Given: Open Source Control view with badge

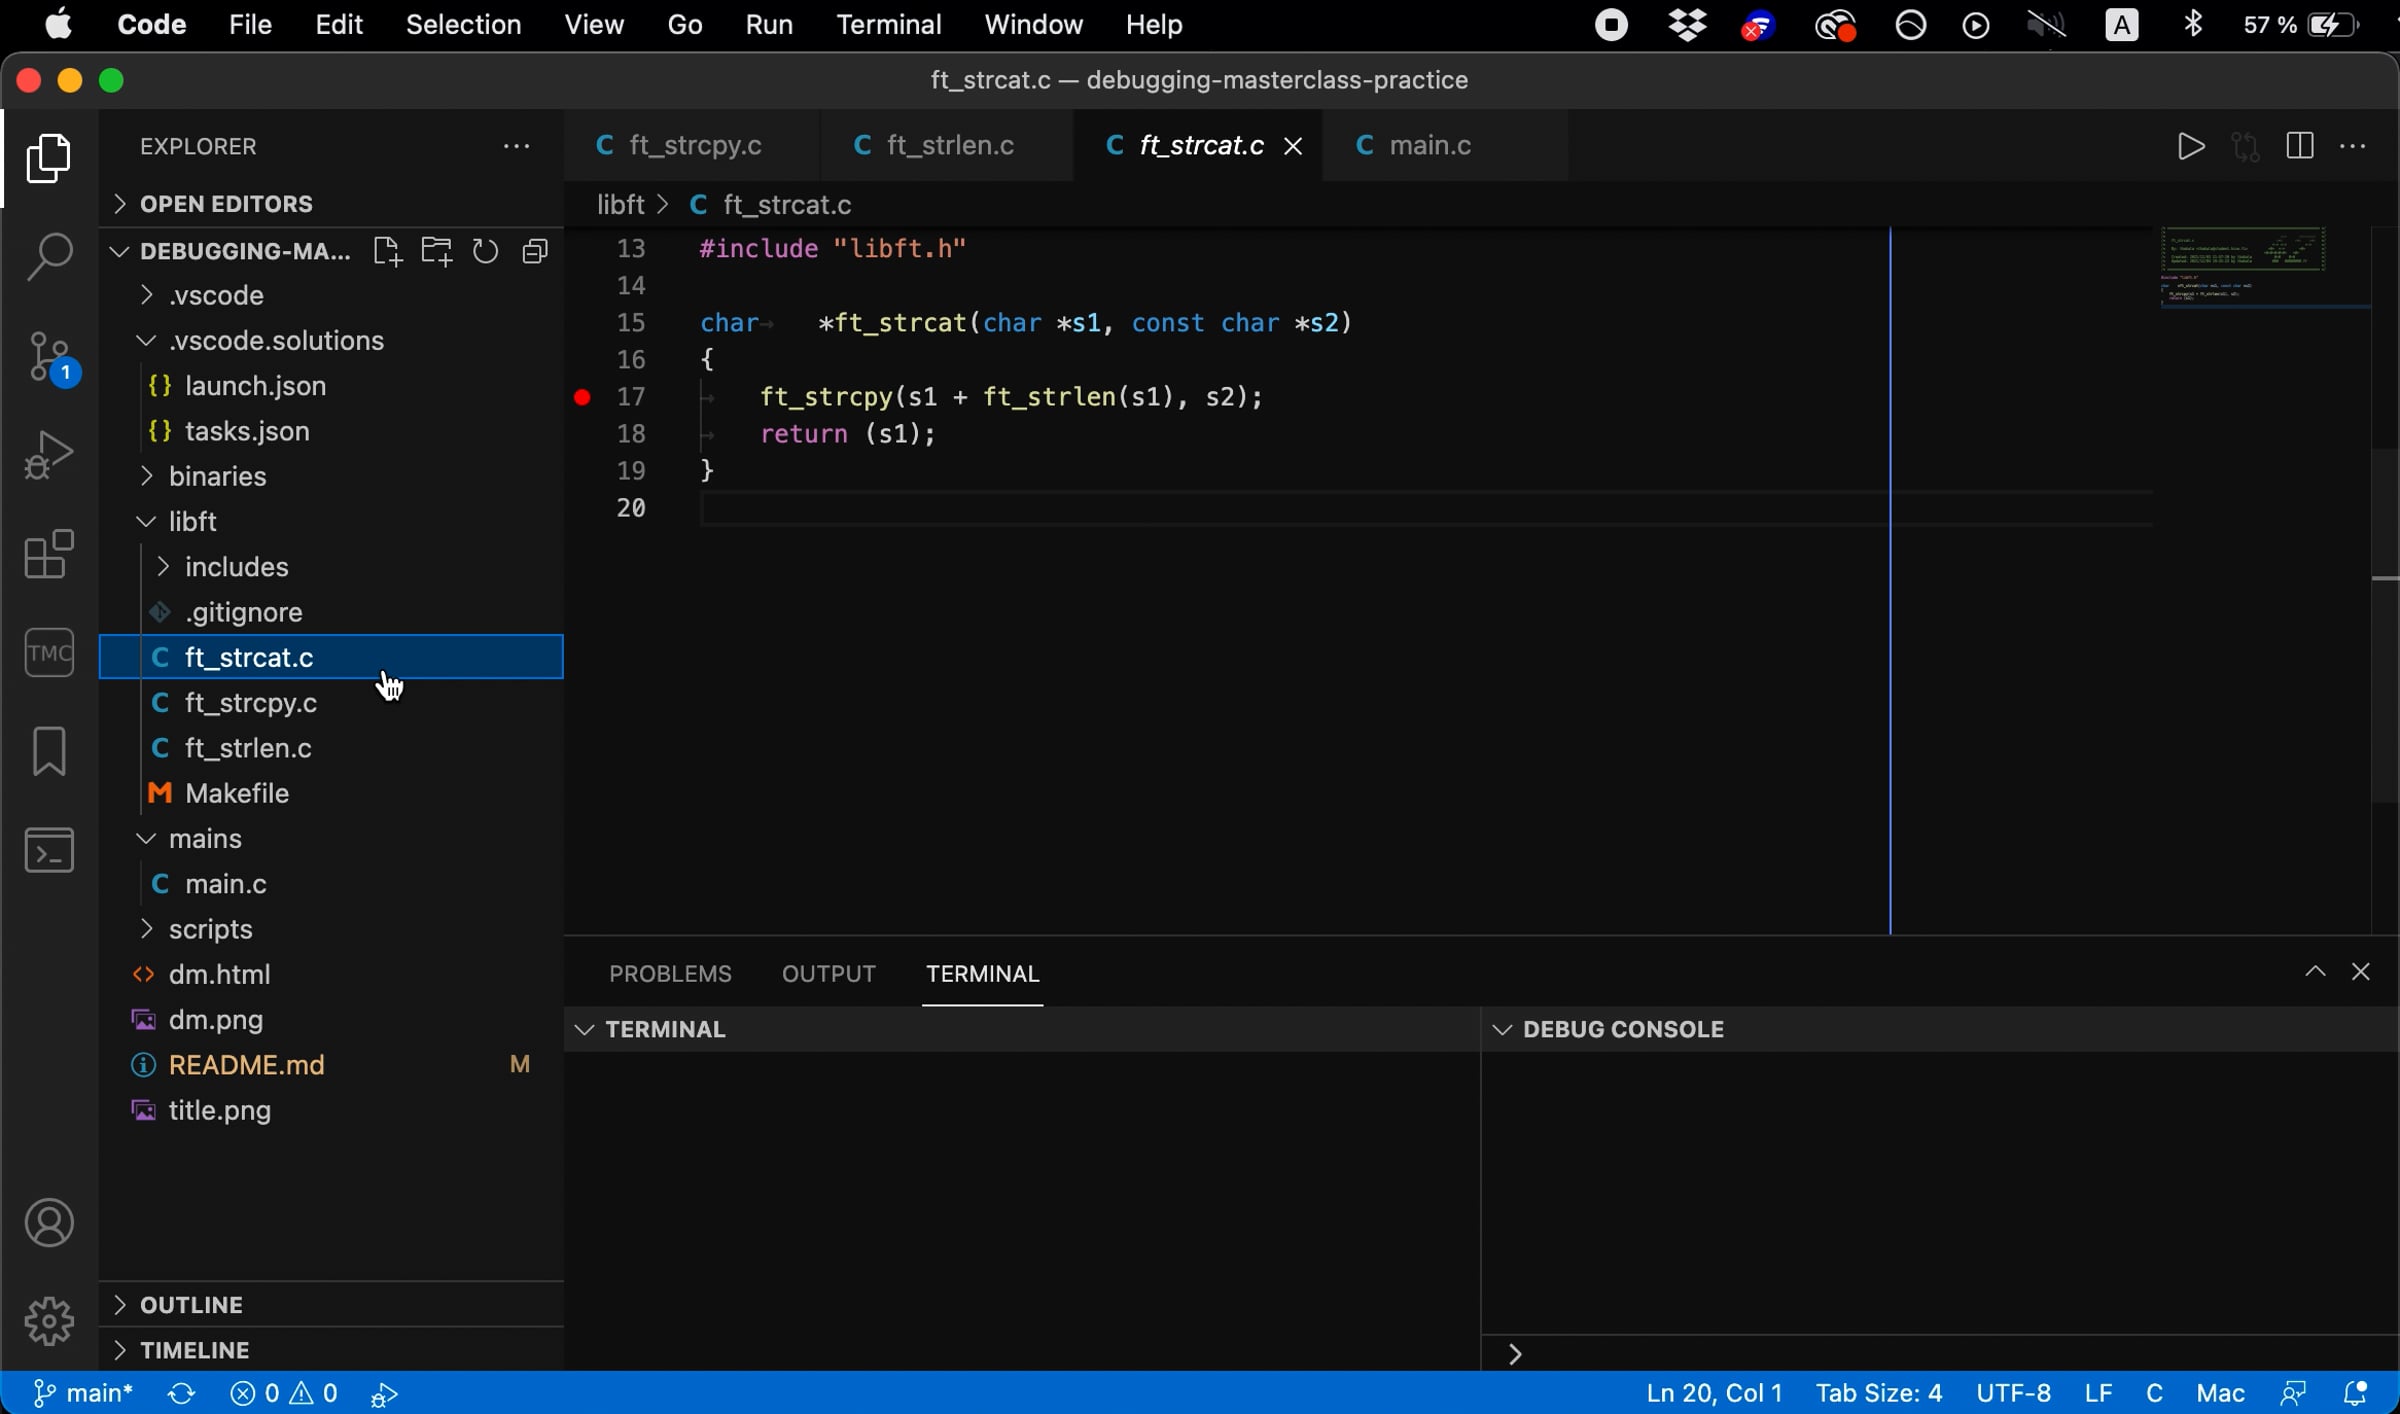Looking at the screenshot, I should [49, 356].
